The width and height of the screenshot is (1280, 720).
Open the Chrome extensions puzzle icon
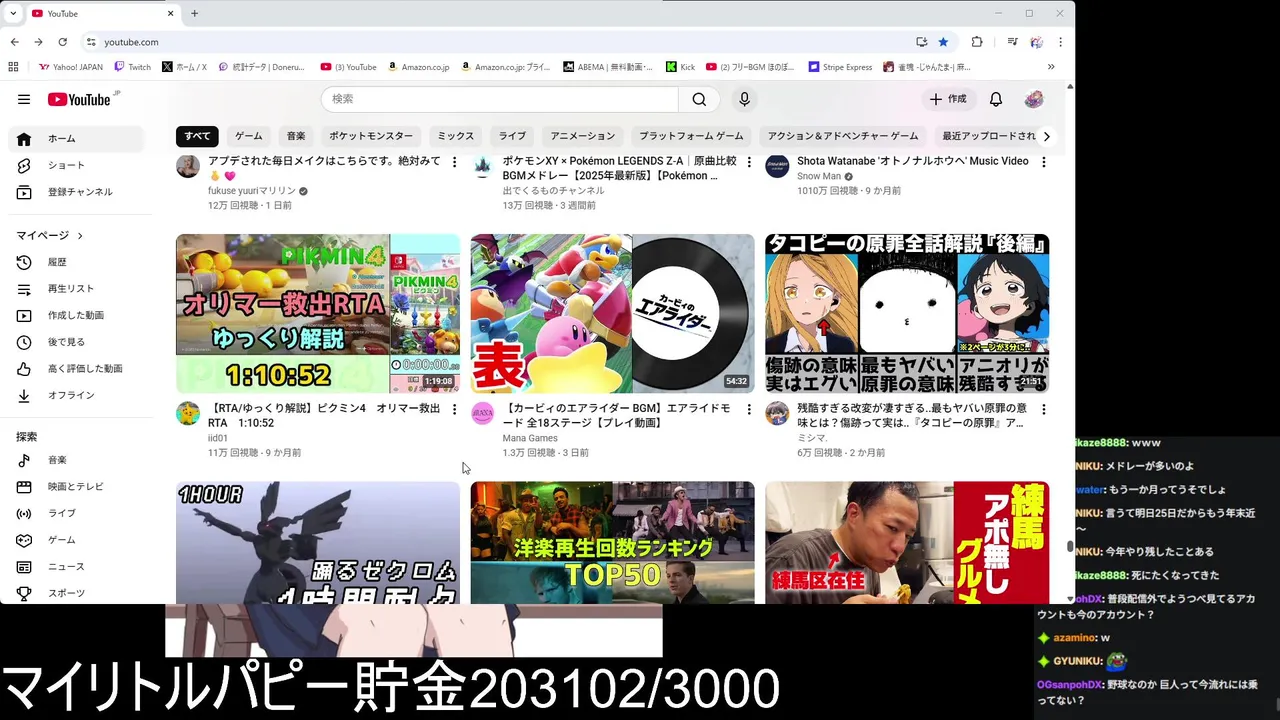[977, 42]
